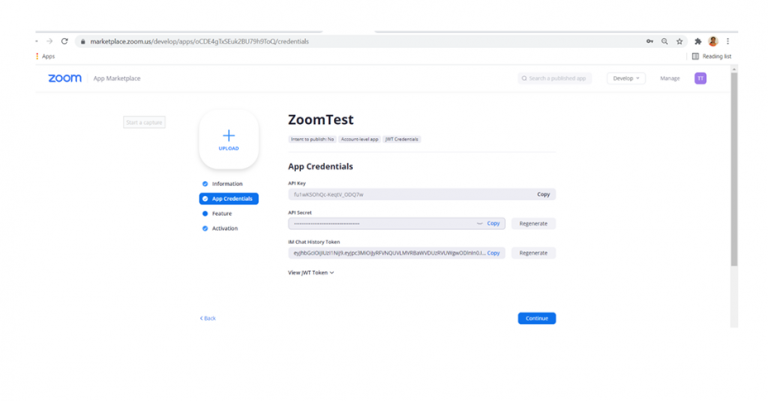This screenshot has width=768, height=401.
Task: Open Manage page
Action: 670,78
